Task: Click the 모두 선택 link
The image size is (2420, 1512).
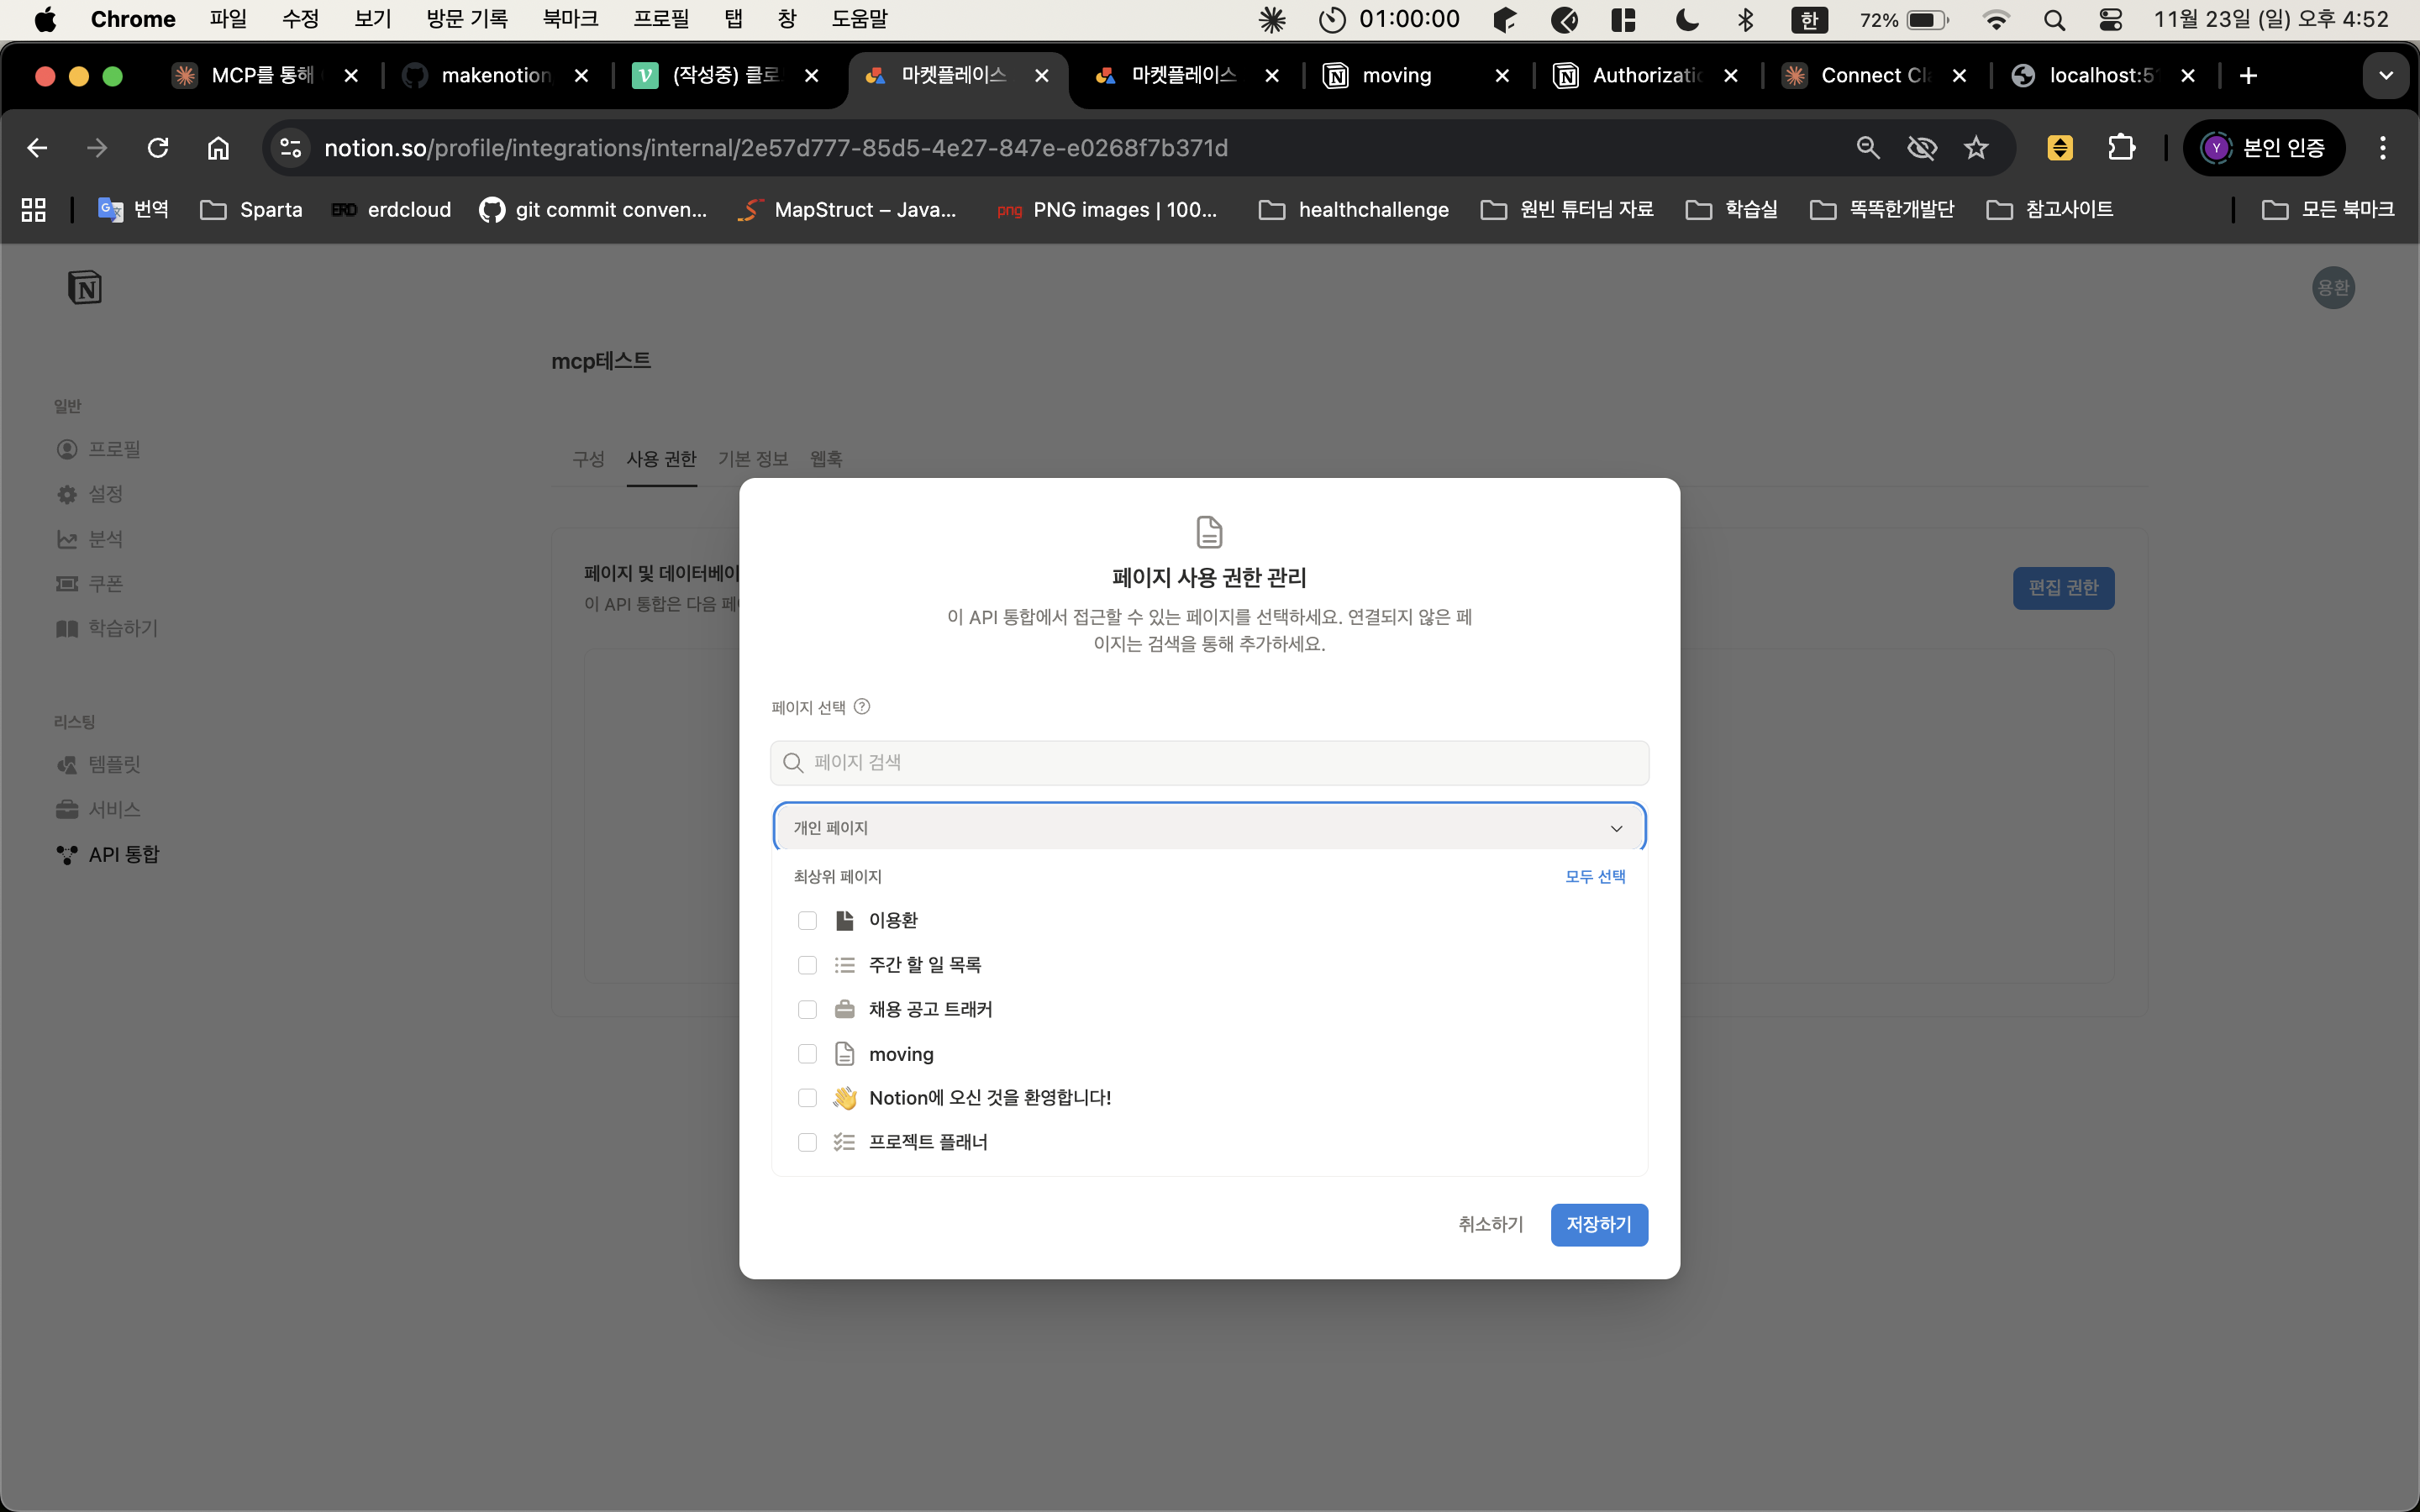Action: click(1595, 876)
